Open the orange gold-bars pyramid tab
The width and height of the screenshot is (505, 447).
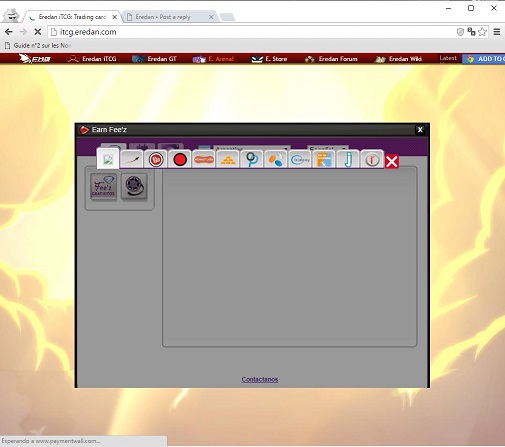point(228,160)
